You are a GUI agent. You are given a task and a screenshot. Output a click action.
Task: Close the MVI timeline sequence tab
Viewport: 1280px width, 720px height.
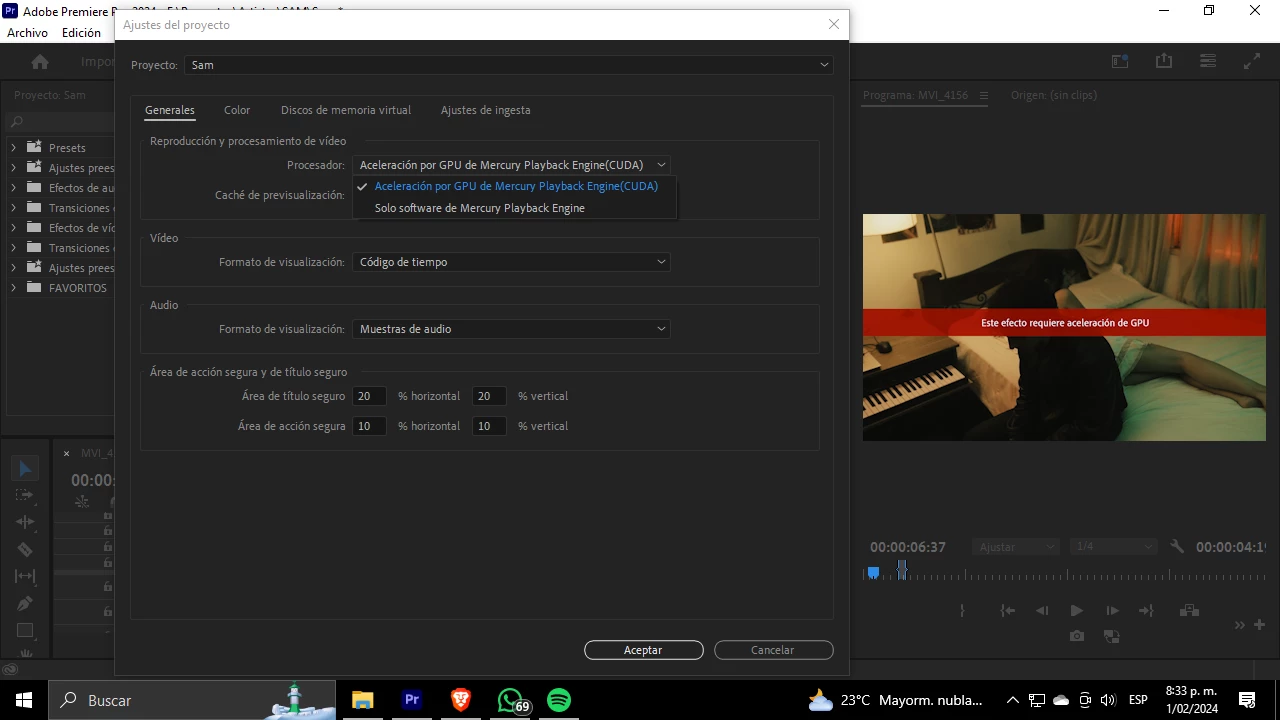pyautogui.click(x=67, y=453)
